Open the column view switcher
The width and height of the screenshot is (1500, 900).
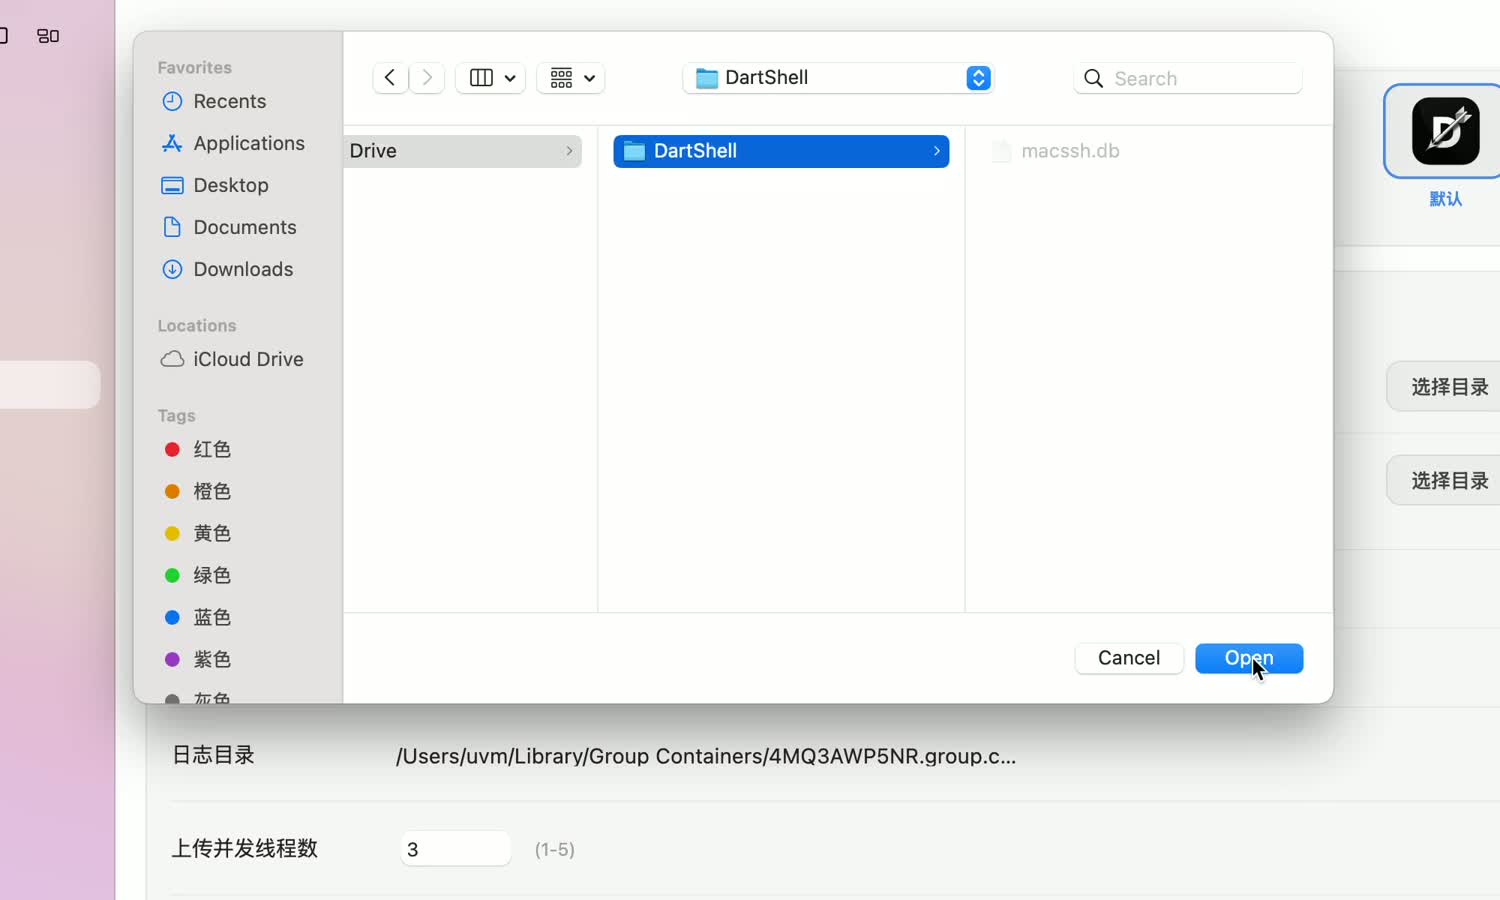[x=491, y=78]
